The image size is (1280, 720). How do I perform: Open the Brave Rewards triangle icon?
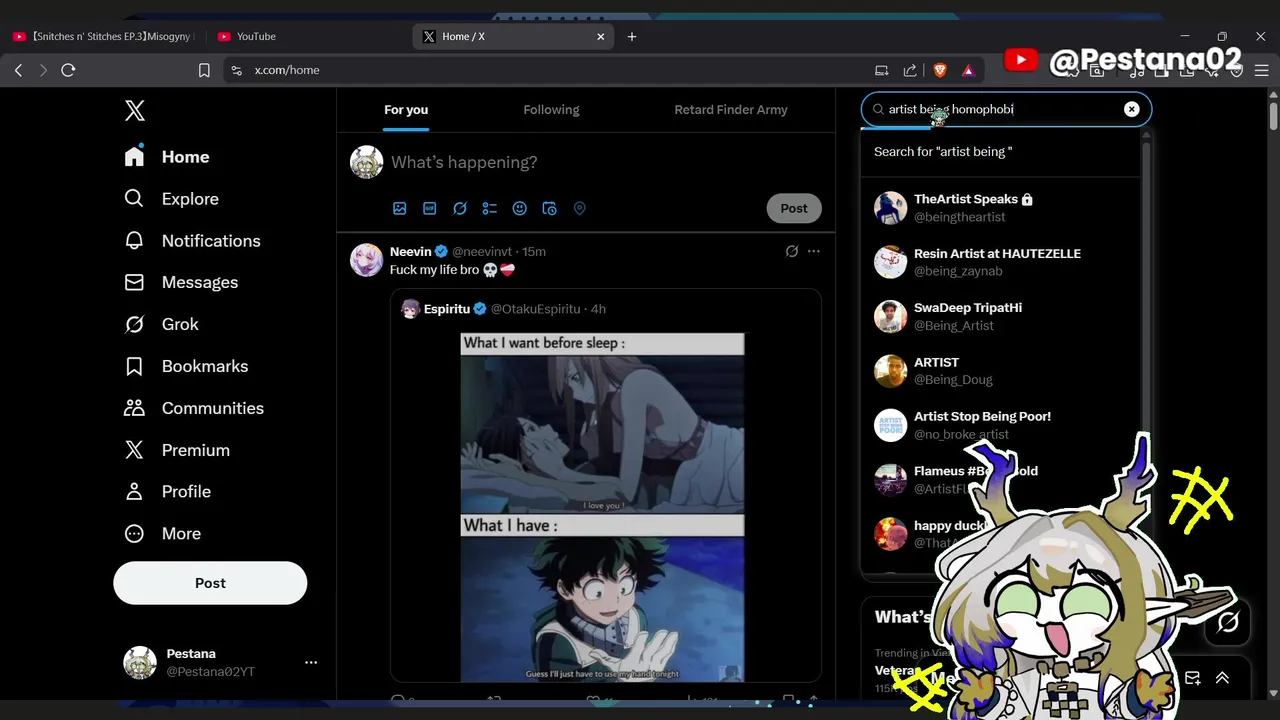click(968, 70)
